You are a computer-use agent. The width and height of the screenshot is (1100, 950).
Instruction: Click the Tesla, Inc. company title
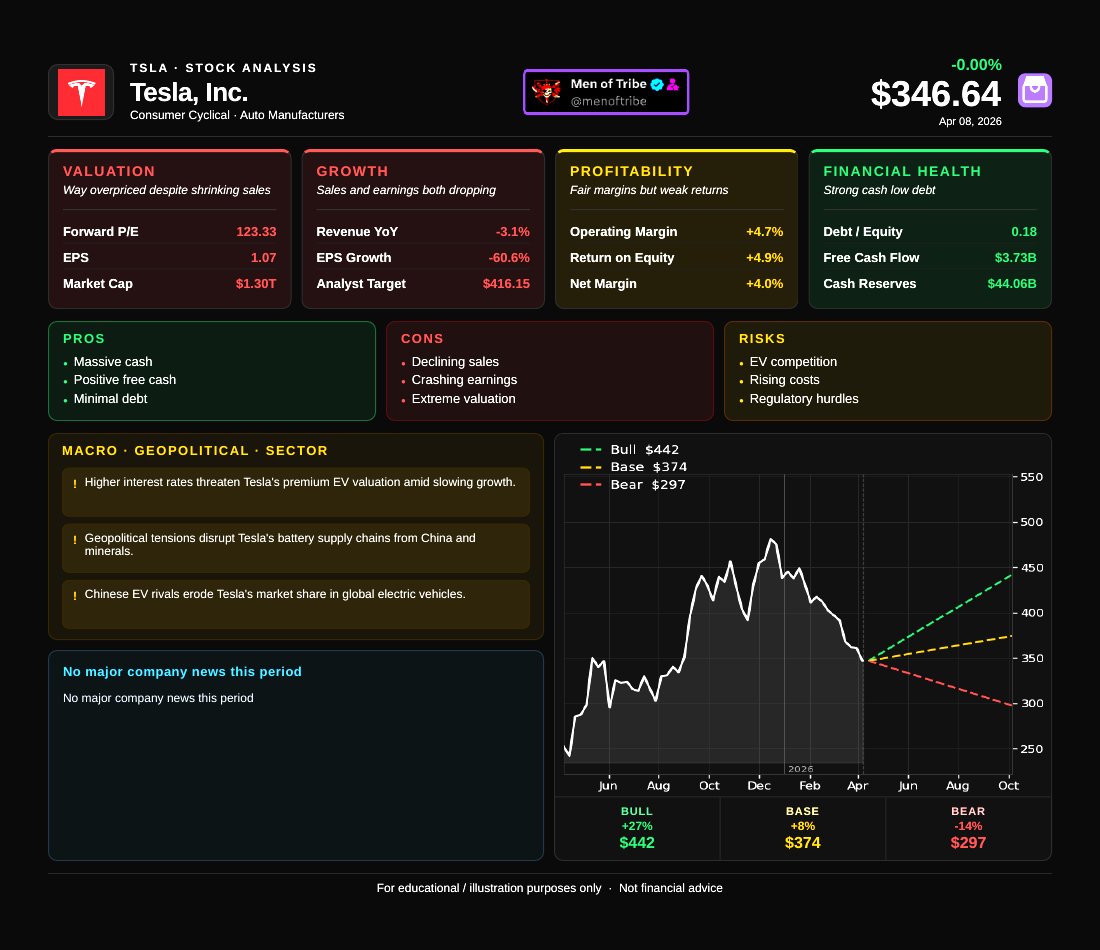(189, 93)
